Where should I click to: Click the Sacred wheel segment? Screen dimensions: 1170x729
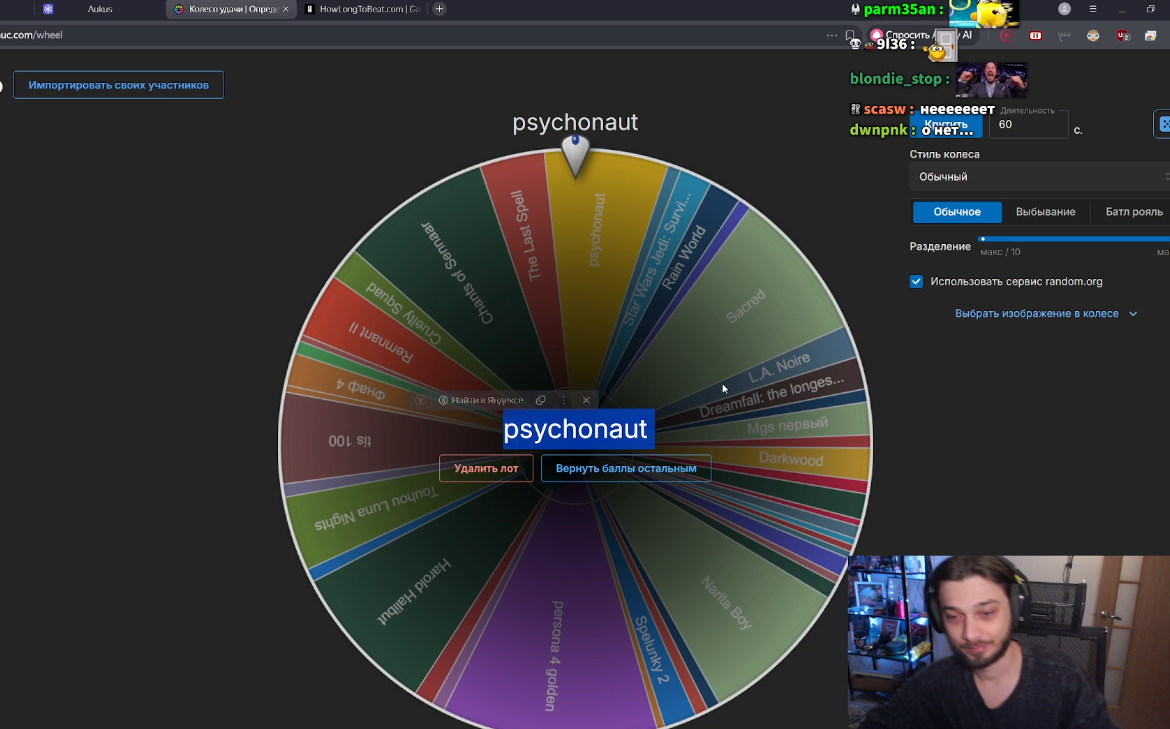(x=746, y=305)
